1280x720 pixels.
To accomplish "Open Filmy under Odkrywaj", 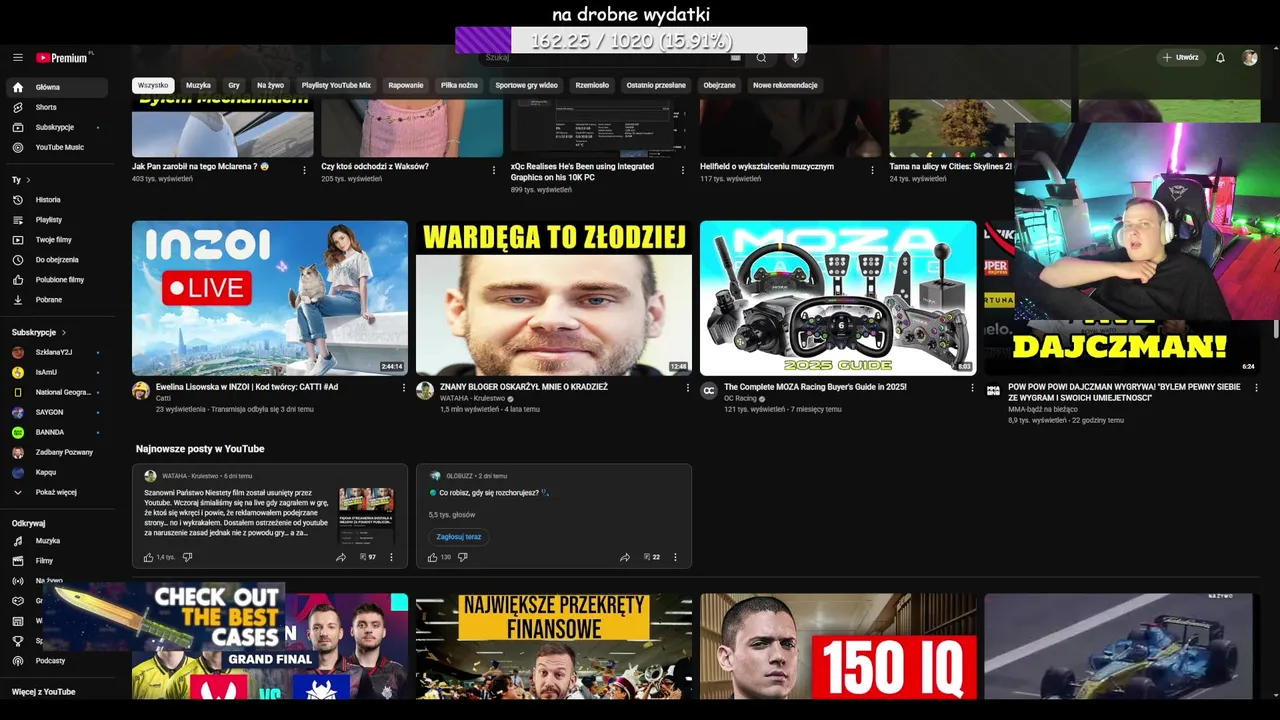I will pos(56,561).
